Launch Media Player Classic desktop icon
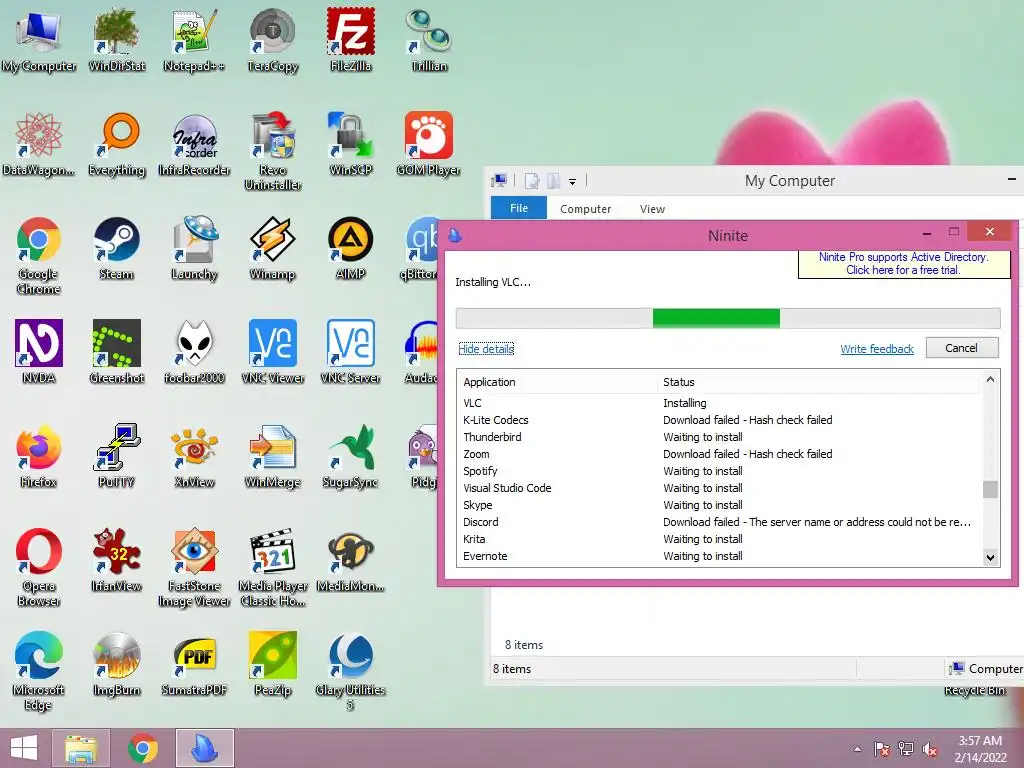Image resolution: width=1024 pixels, height=768 pixels. (272, 567)
